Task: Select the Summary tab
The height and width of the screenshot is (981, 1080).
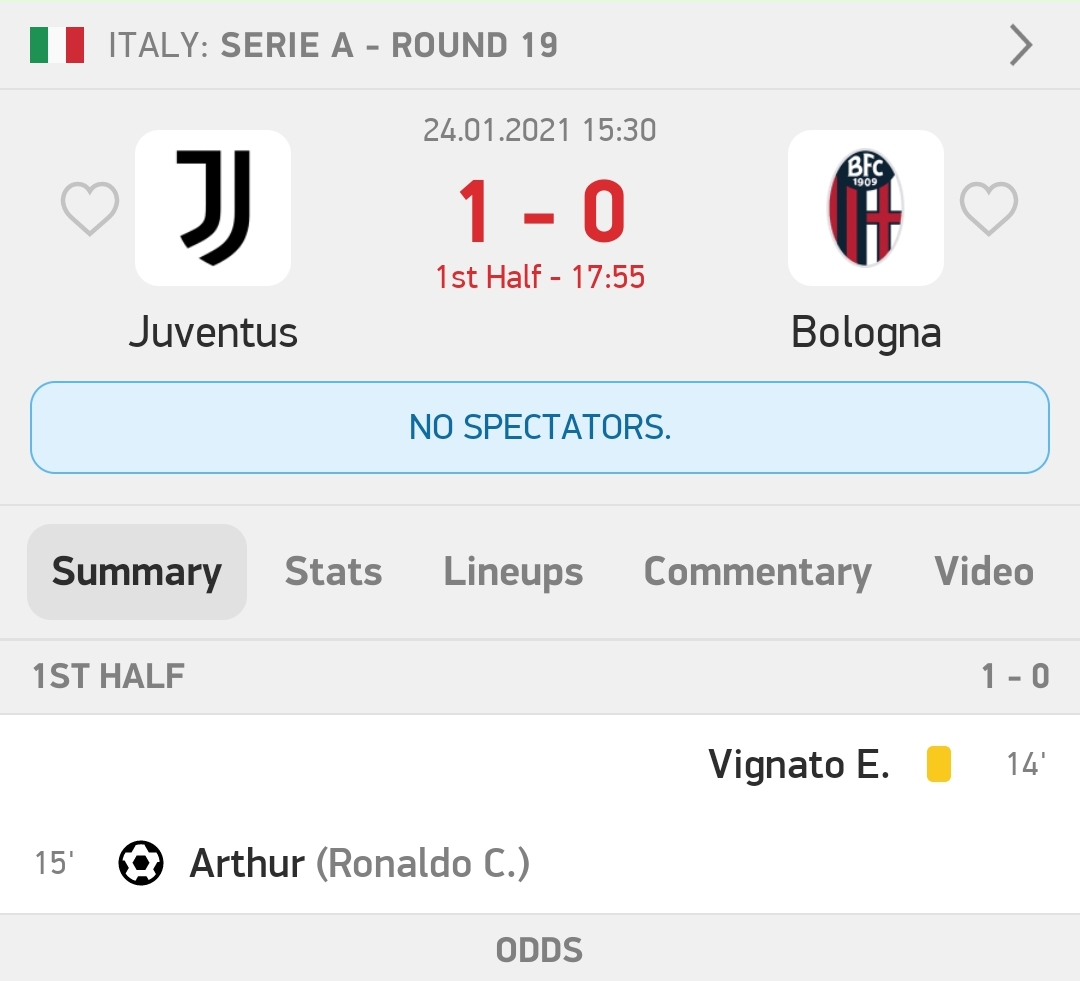Action: coord(137,572)
